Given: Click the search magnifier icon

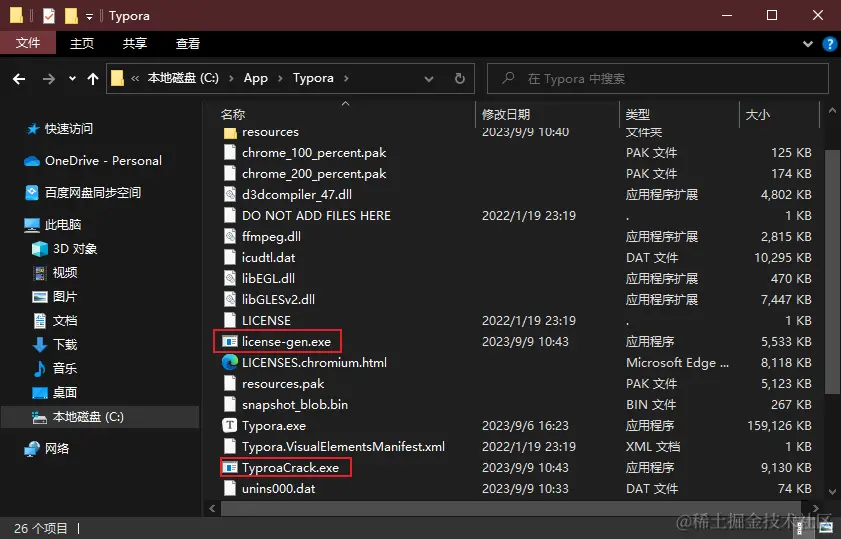Looking at the screenshot, I should 507,78.
